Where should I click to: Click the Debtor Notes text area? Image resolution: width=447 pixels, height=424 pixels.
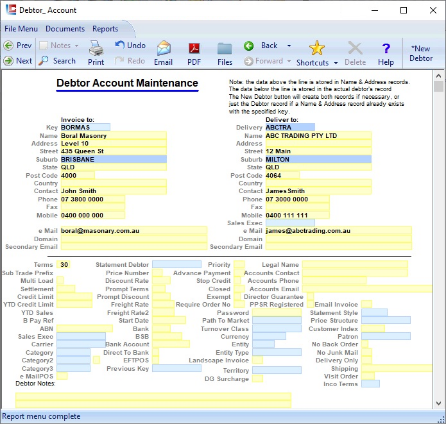153,400
